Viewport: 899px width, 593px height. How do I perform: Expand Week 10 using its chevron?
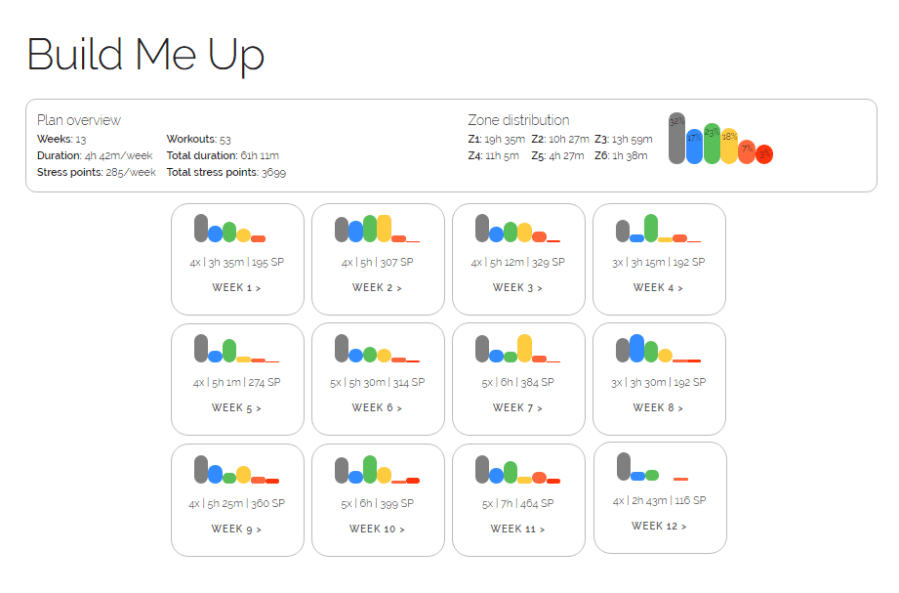(x=400, y=529)
